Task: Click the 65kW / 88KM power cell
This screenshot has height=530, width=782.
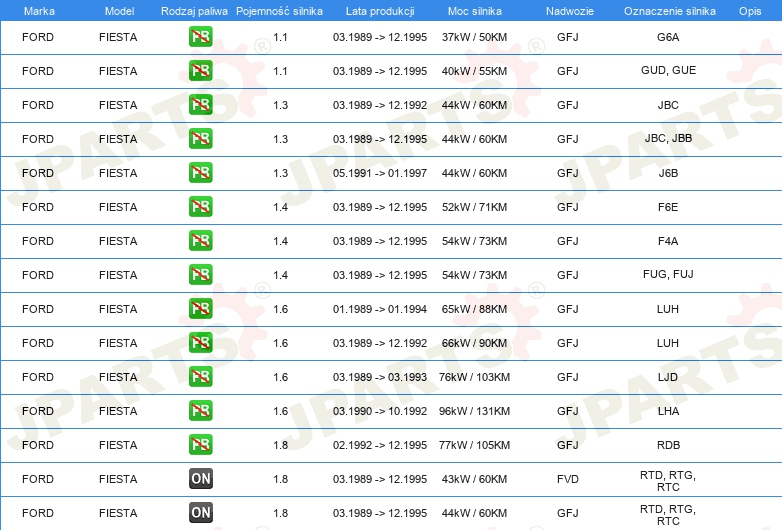Action: pyautogui.click(x=474, y=309)
